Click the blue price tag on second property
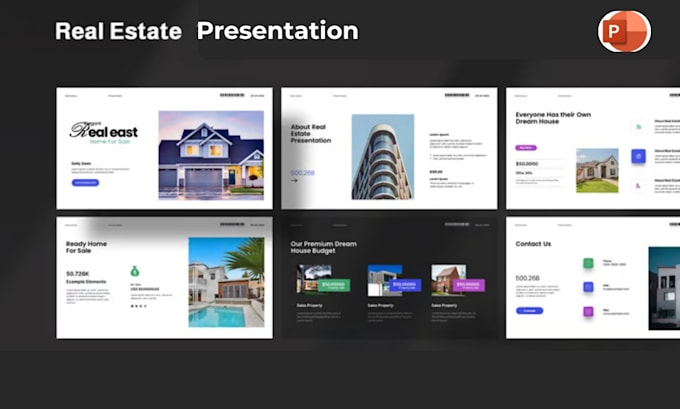 point(405,285)
